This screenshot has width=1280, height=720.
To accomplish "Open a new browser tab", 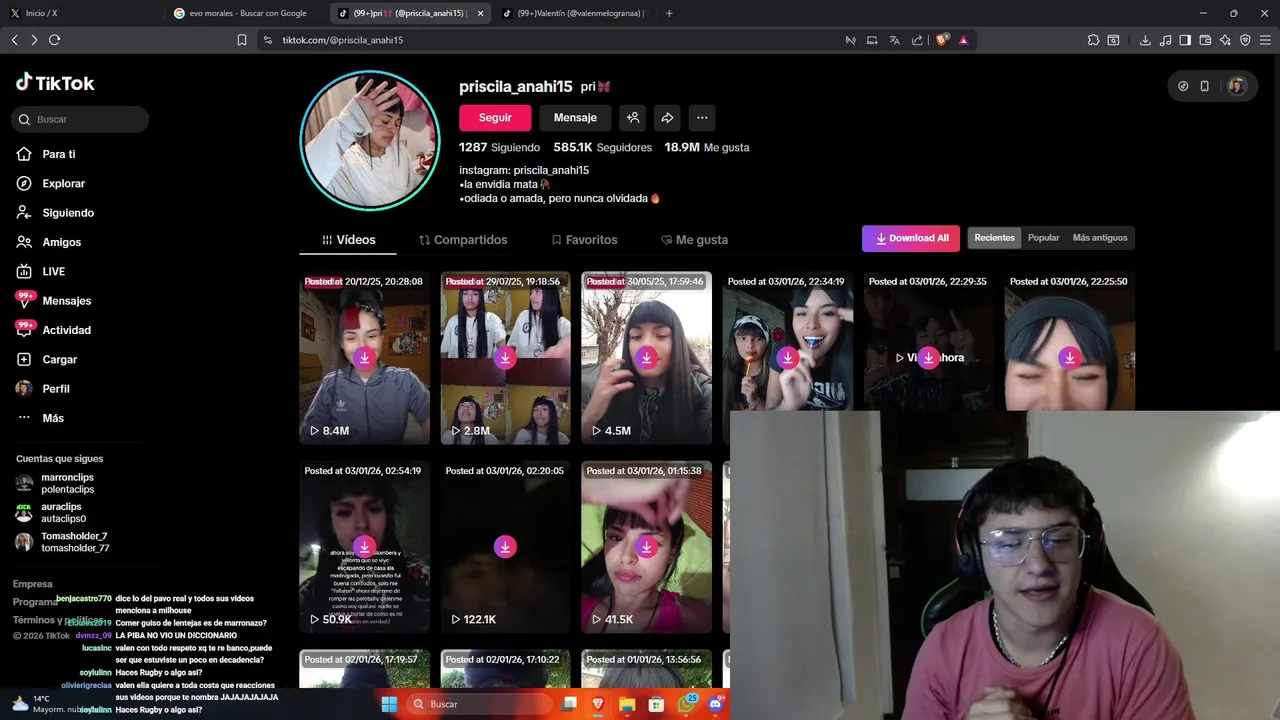I will pos(669,13).
